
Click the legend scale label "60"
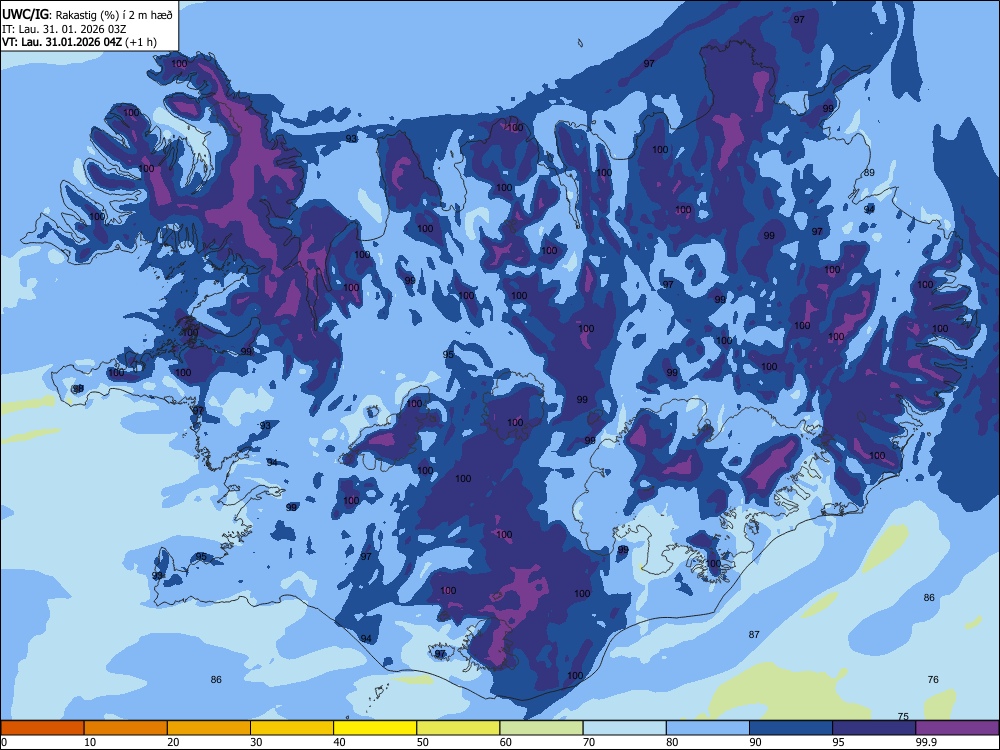[x=506, y=742]
